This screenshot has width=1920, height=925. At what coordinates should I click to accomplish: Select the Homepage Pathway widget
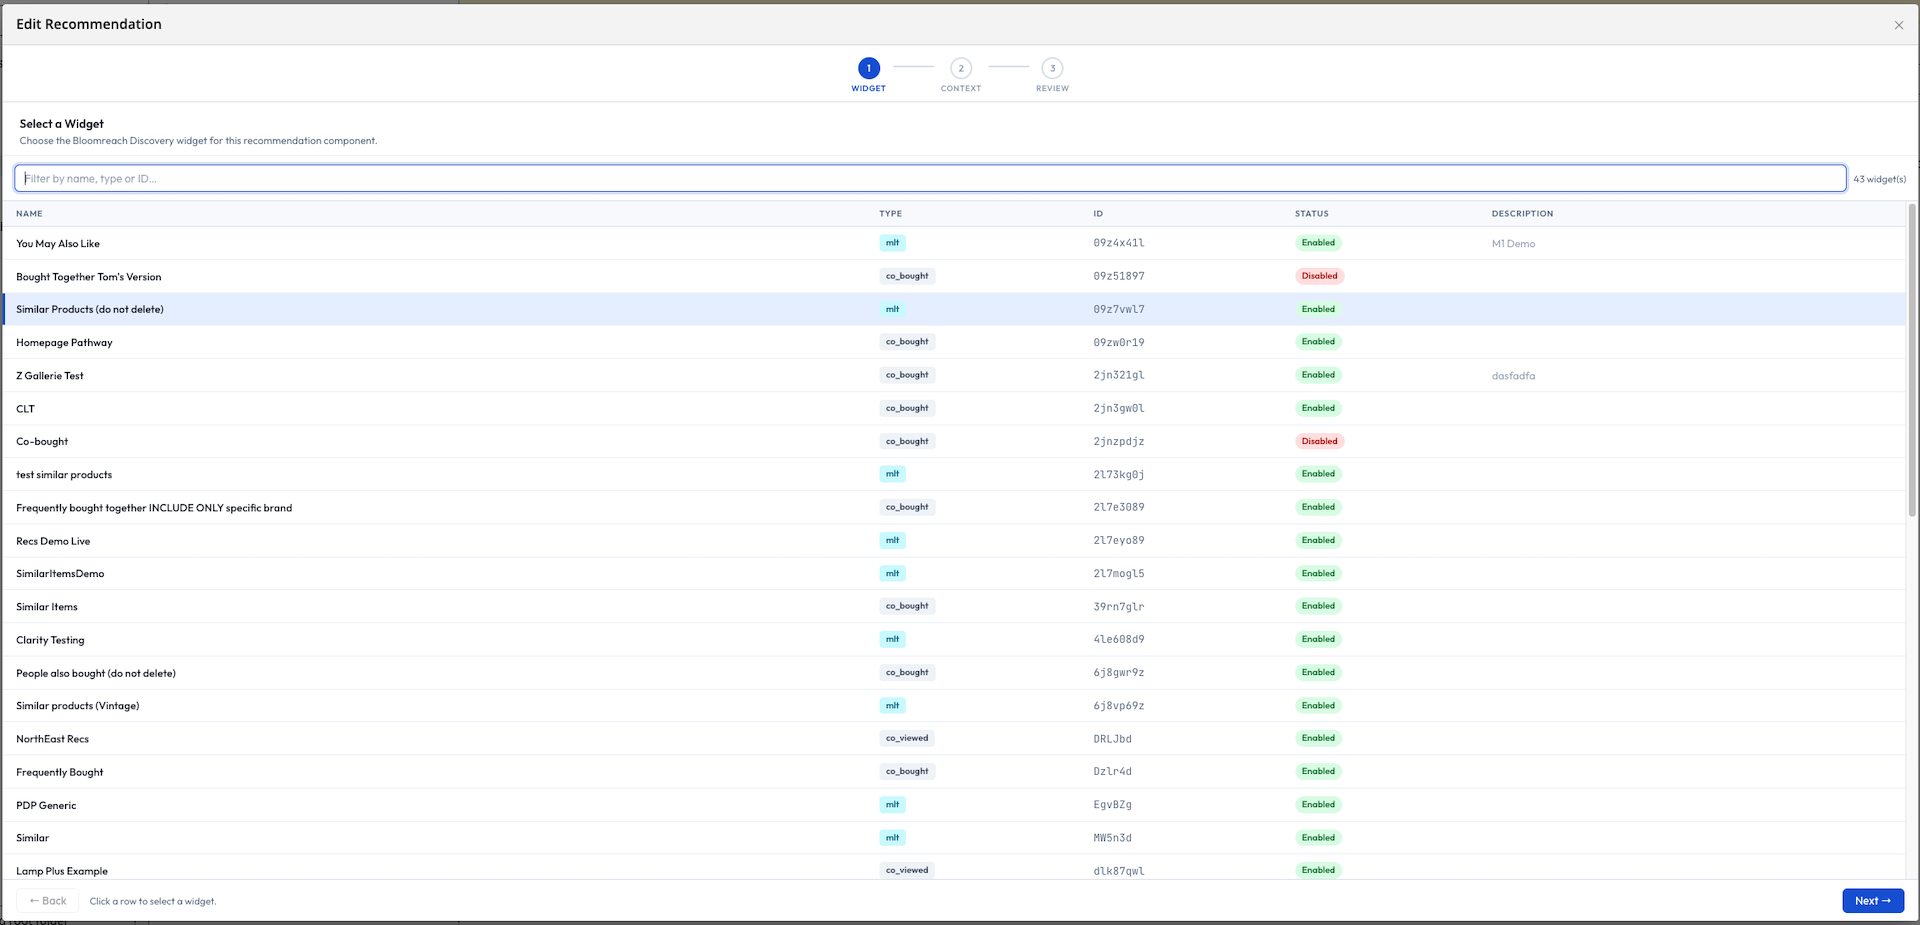click(x=954, y=342)
